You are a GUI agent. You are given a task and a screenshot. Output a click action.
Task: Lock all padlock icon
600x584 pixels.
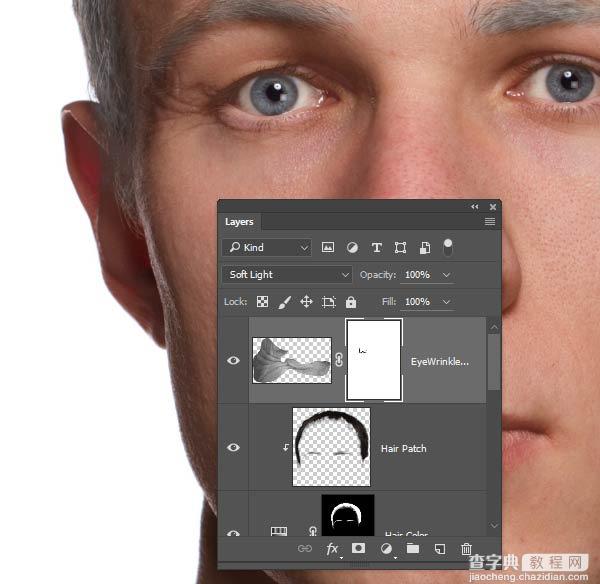tap(351, 302)
